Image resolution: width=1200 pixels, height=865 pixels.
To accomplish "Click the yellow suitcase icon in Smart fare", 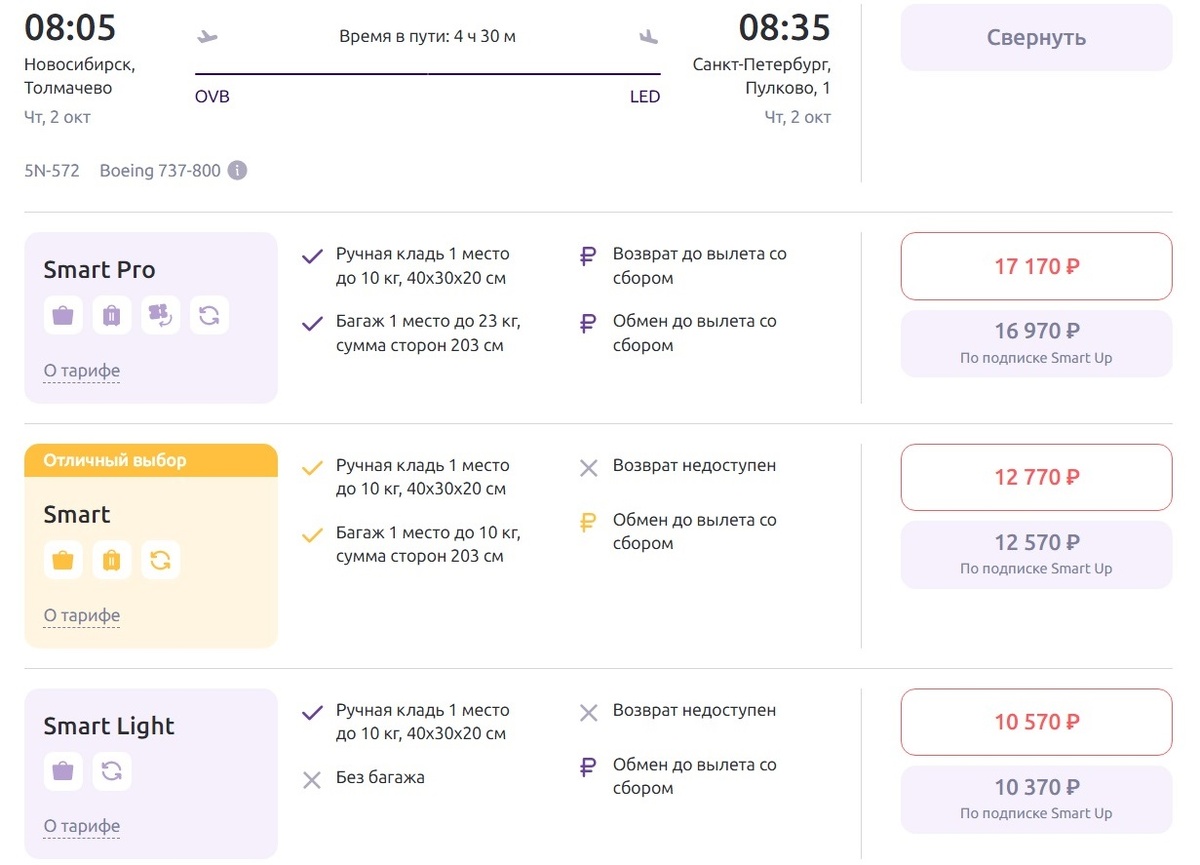I will point(112,560).
